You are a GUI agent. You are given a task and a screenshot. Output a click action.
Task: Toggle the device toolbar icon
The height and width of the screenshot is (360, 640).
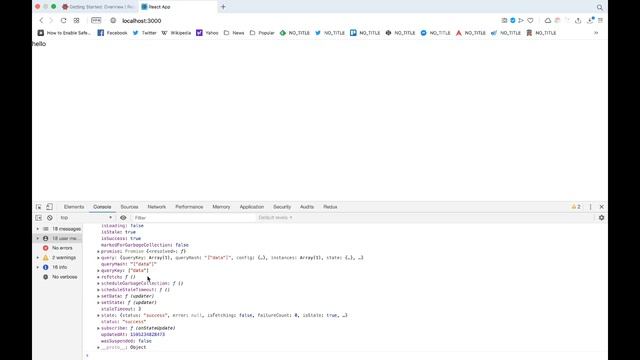(x=49, y=207)
